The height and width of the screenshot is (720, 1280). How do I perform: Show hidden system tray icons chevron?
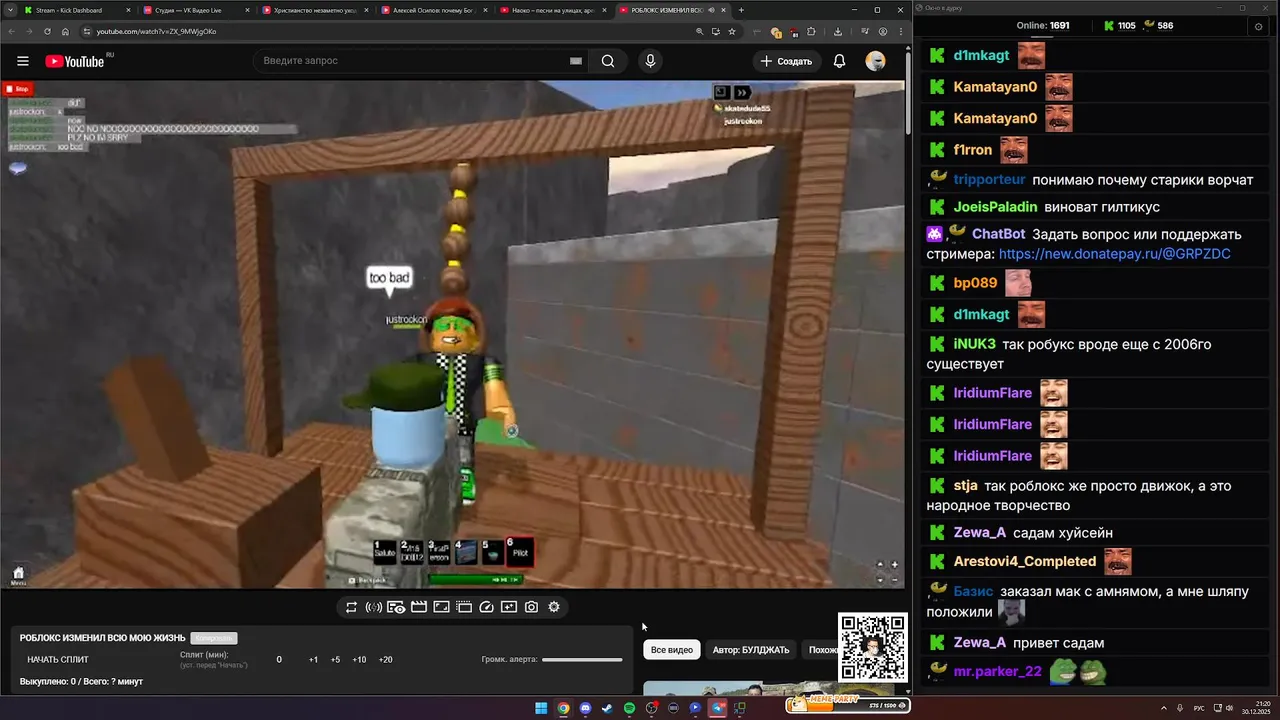click(1165, 708)
